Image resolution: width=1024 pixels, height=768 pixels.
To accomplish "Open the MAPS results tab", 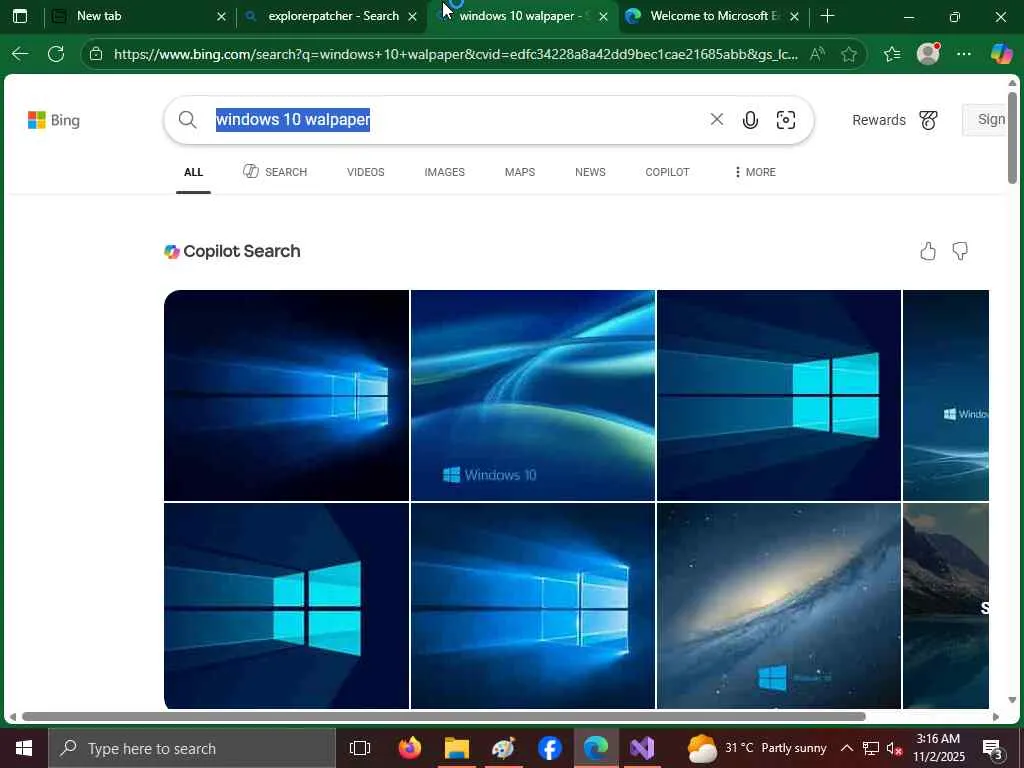I will (520, 172).
